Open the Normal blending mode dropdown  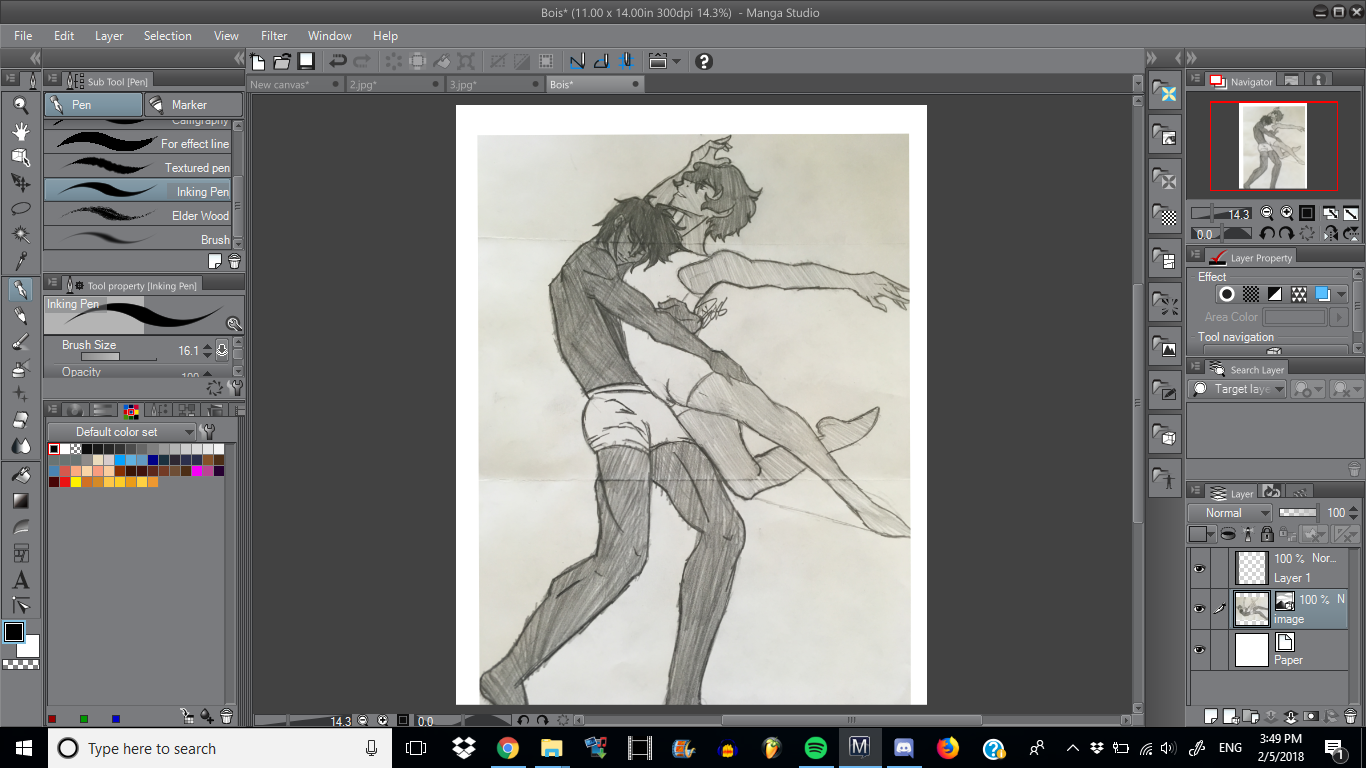tap(1231, 513)
